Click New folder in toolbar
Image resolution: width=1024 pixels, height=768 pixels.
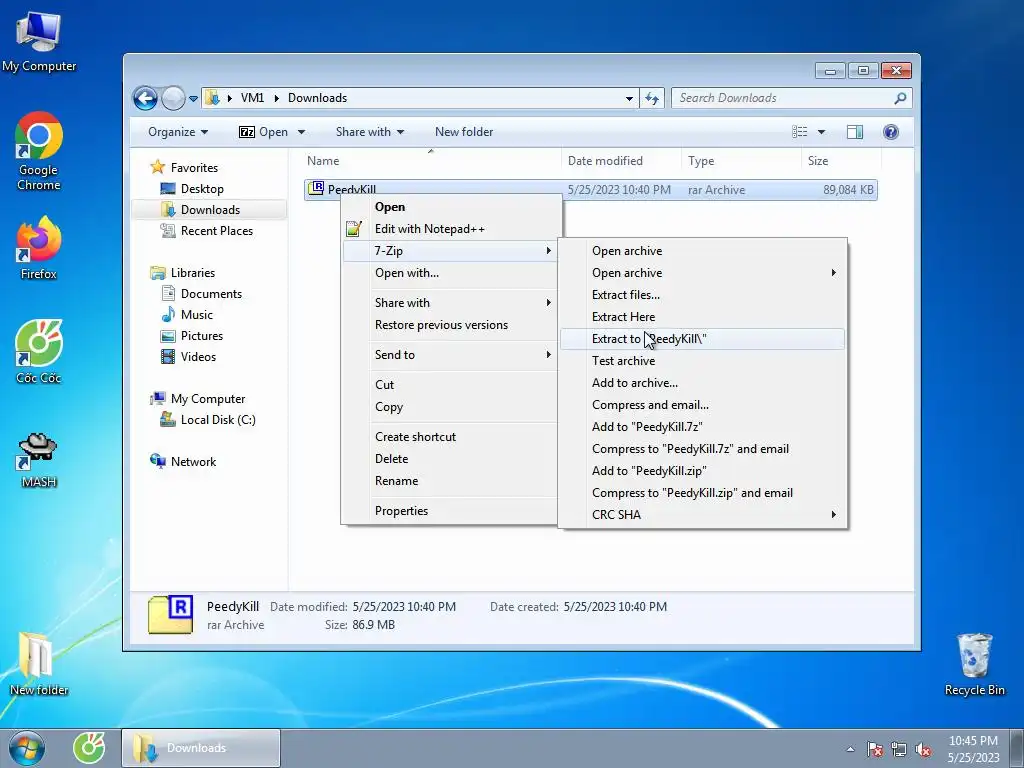click(x=464, y=132)
